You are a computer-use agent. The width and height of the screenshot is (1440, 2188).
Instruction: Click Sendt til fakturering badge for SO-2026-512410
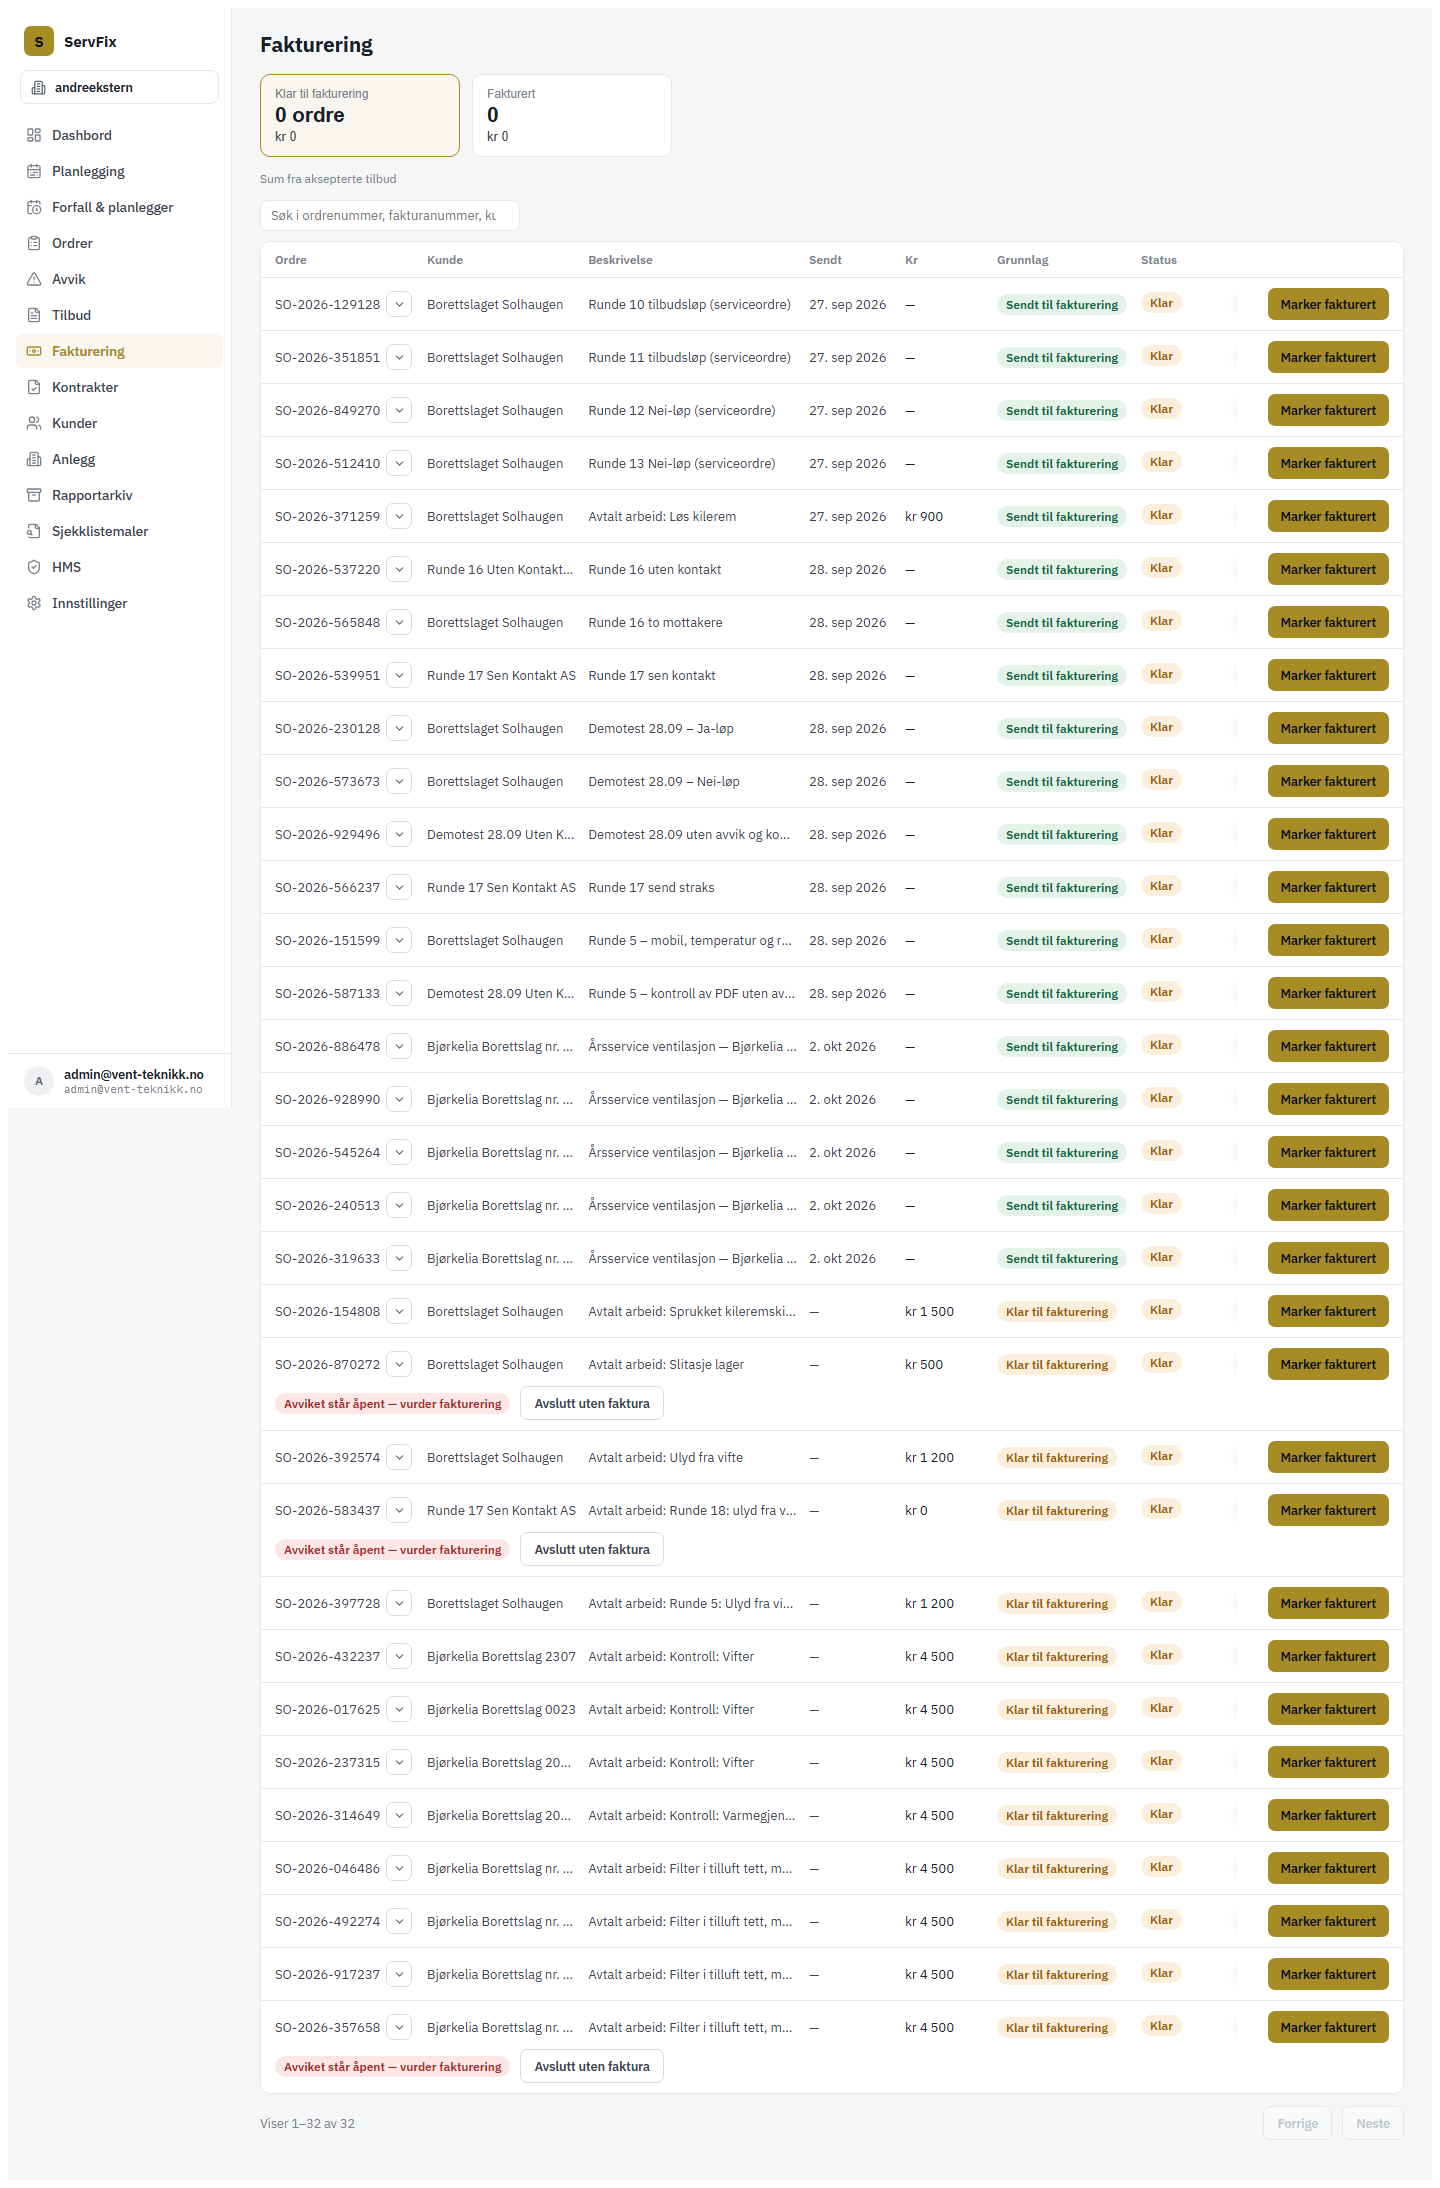tap(1062, 464)
